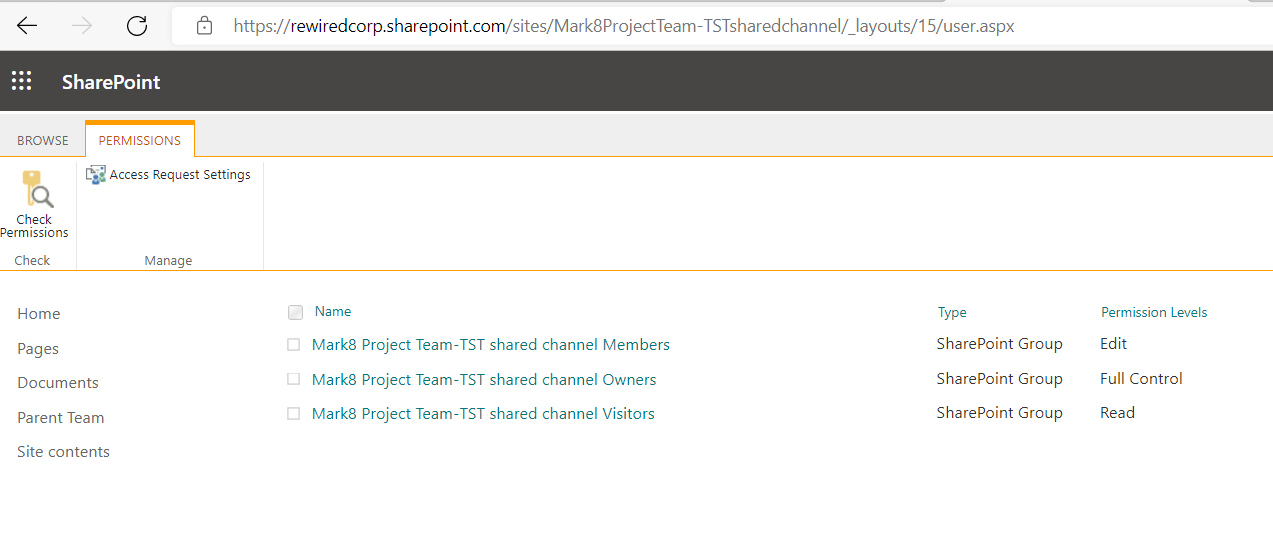Open Site contents in left navigation
Viewport: 1273px width, 537px height.
coord(63,452)
